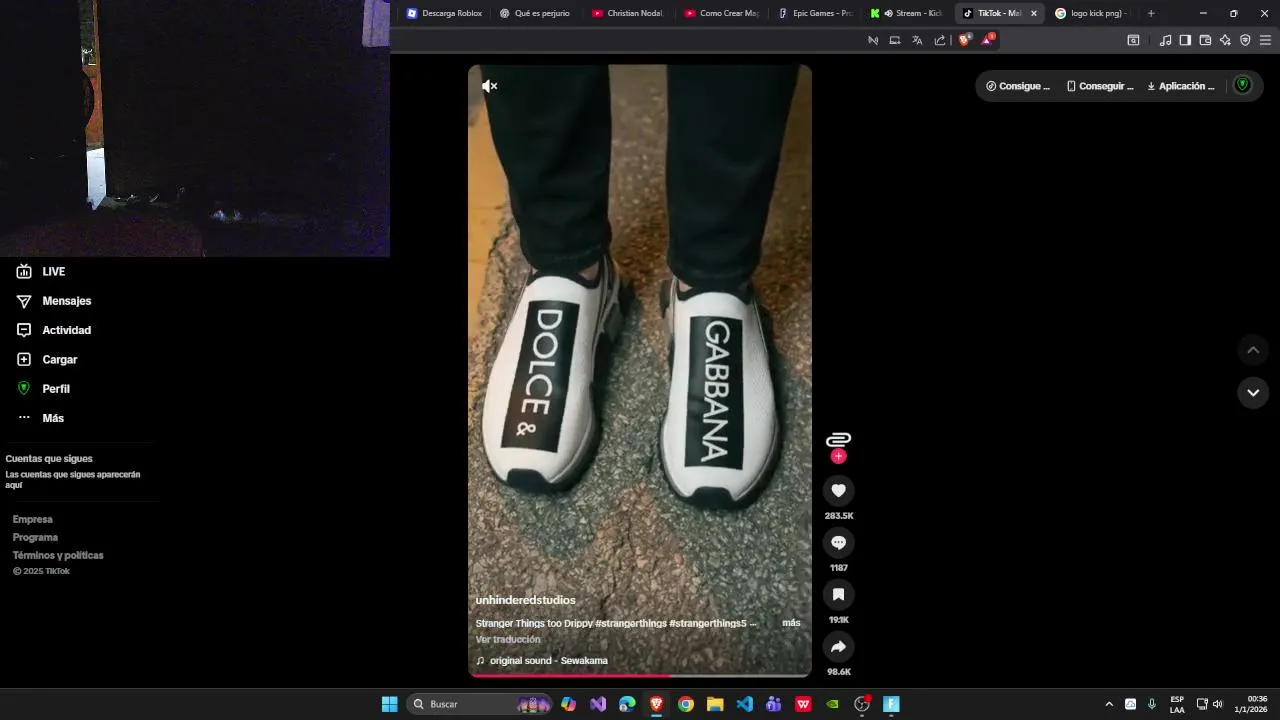Switch to the 'Epic Games' tab

click(x=814, y=13)
